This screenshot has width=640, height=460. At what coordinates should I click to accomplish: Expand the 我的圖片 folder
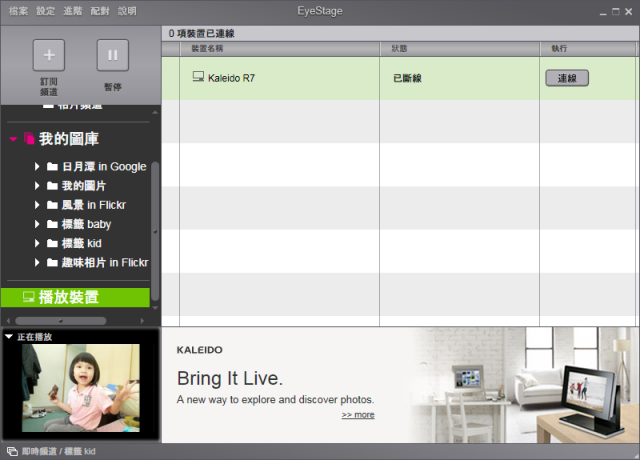[x=37, y=186]
